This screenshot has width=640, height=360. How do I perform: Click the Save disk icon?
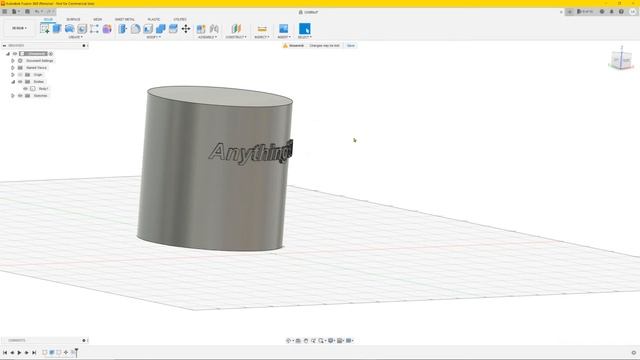coord(27,12)
